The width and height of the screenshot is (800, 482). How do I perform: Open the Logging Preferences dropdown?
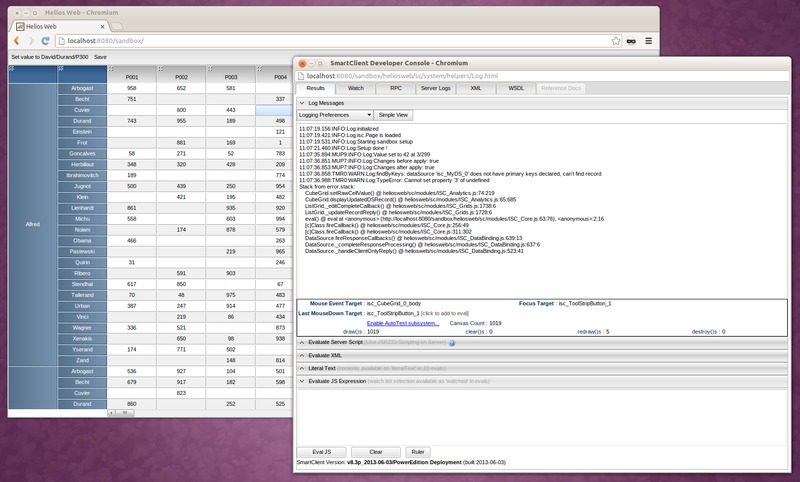pos(335,115)
